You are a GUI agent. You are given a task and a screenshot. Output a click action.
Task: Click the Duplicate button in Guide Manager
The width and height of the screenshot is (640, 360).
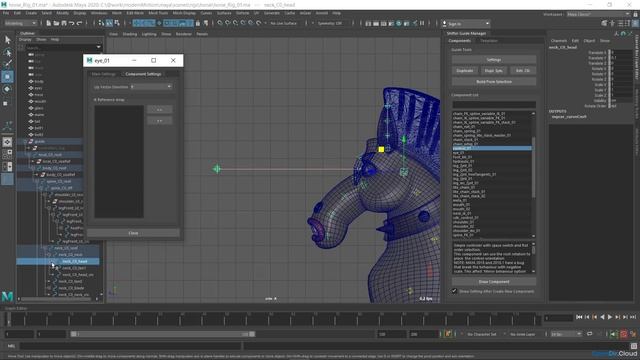click(464, 71)
